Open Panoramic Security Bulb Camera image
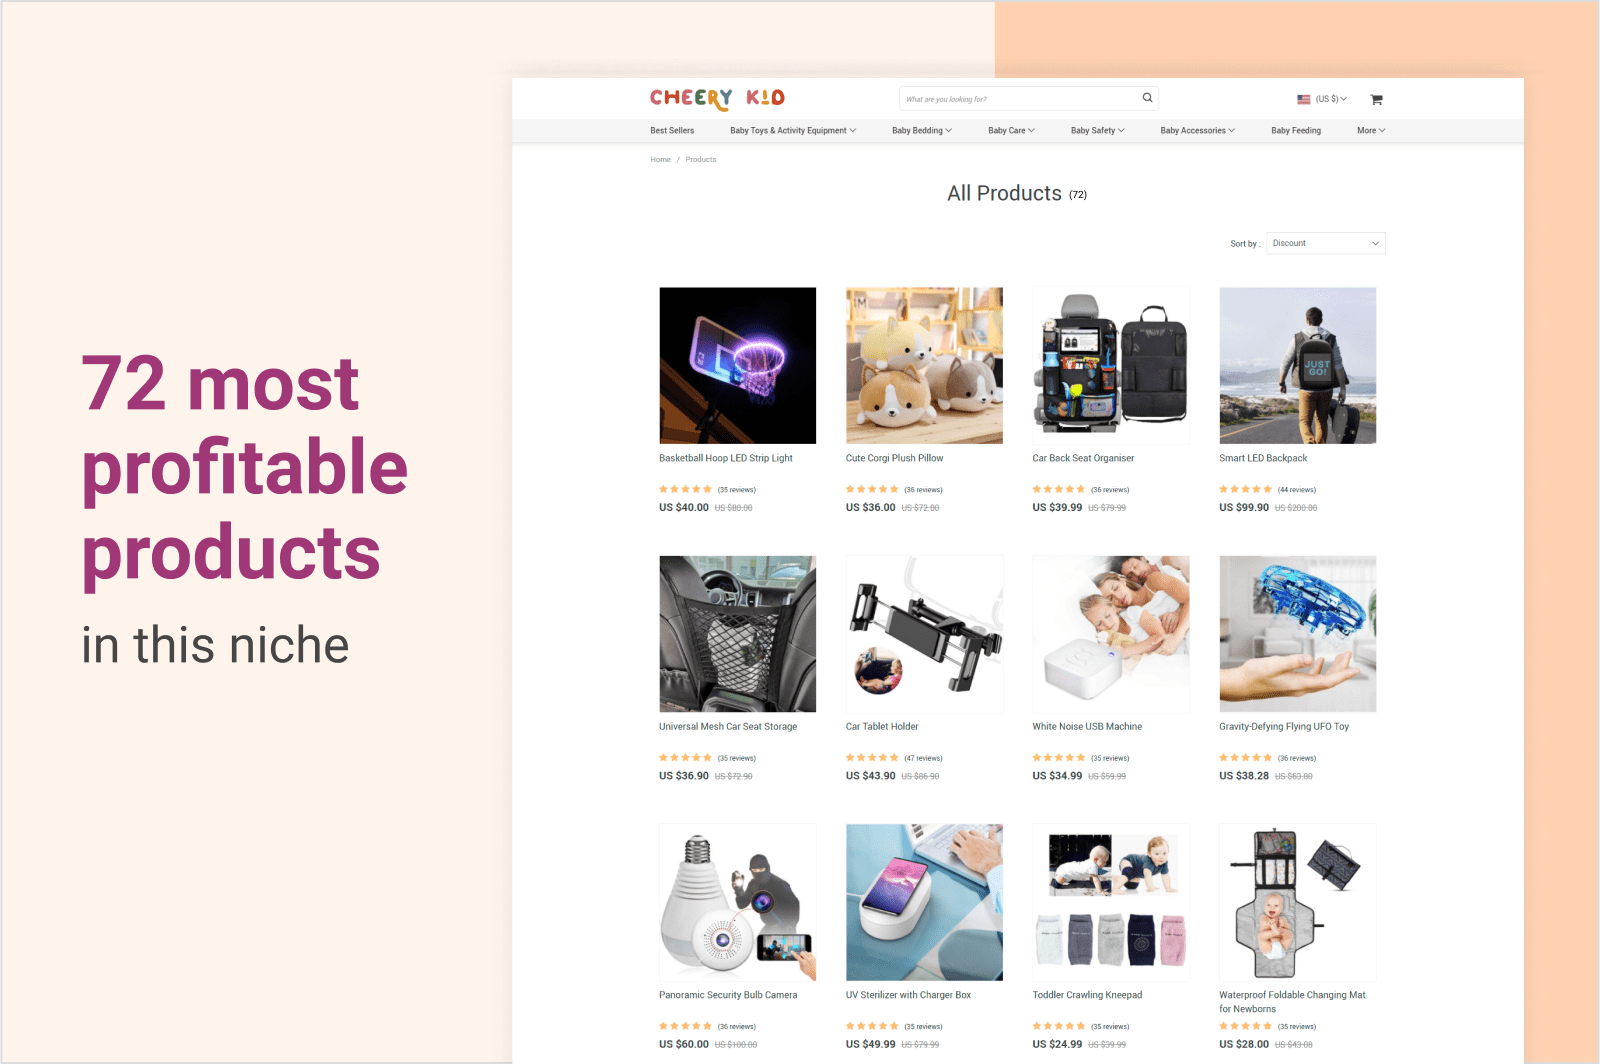 (x=738, y=902)
